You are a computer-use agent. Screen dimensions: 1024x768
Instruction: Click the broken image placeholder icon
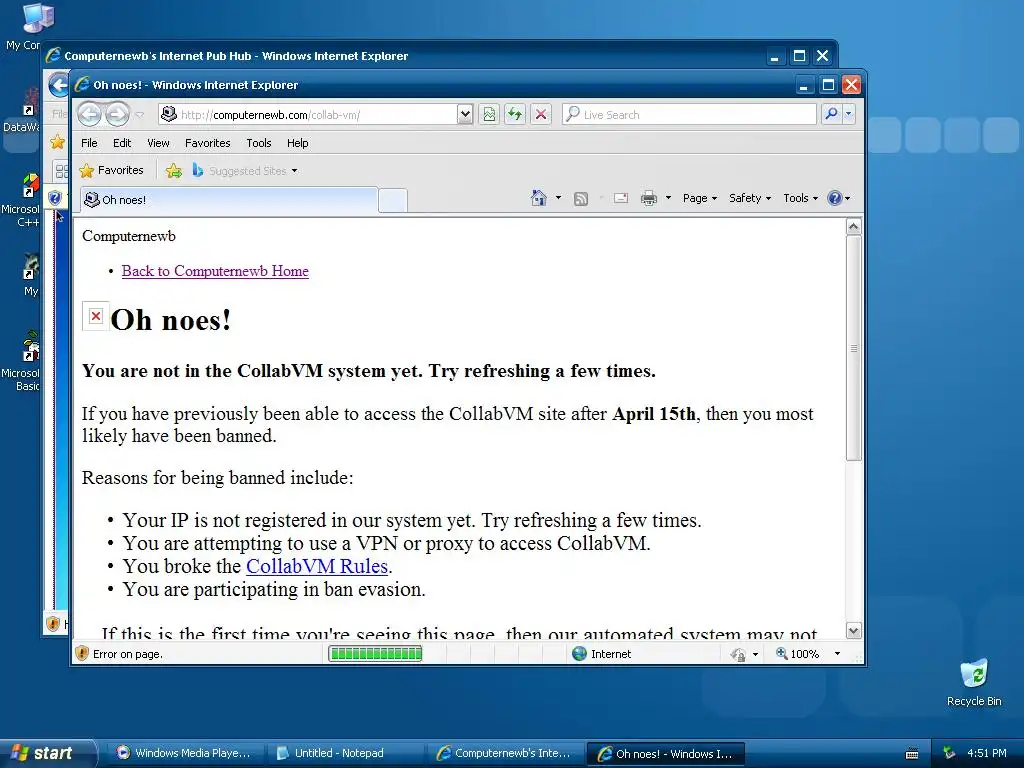tap(96, 316)
